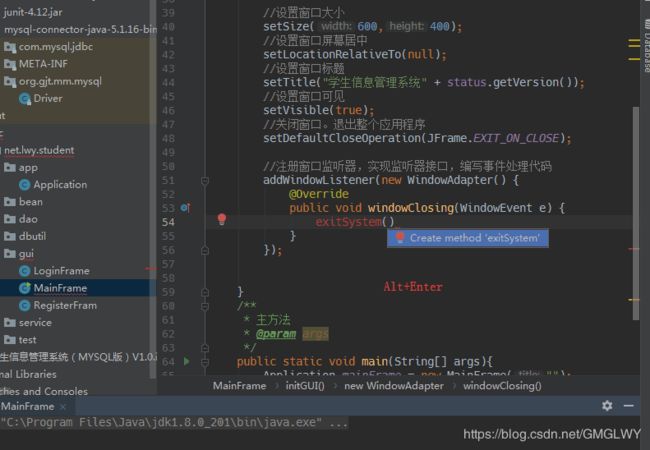Click the setTitle statement on line 44
The image size is (650, 450).
coord(424,82)
